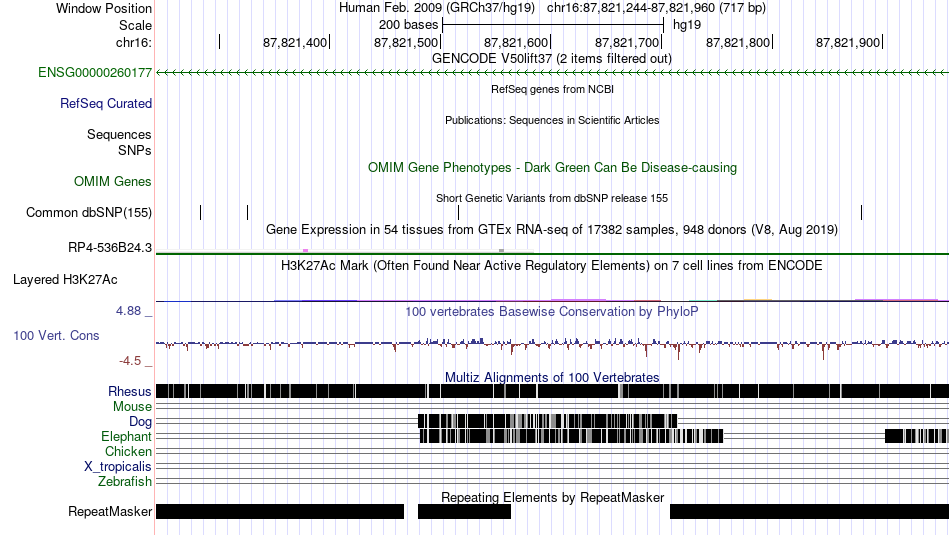Click the 200 bases scale bar
The width and height of the screenshot is (950, 535).
click(553, 25)
